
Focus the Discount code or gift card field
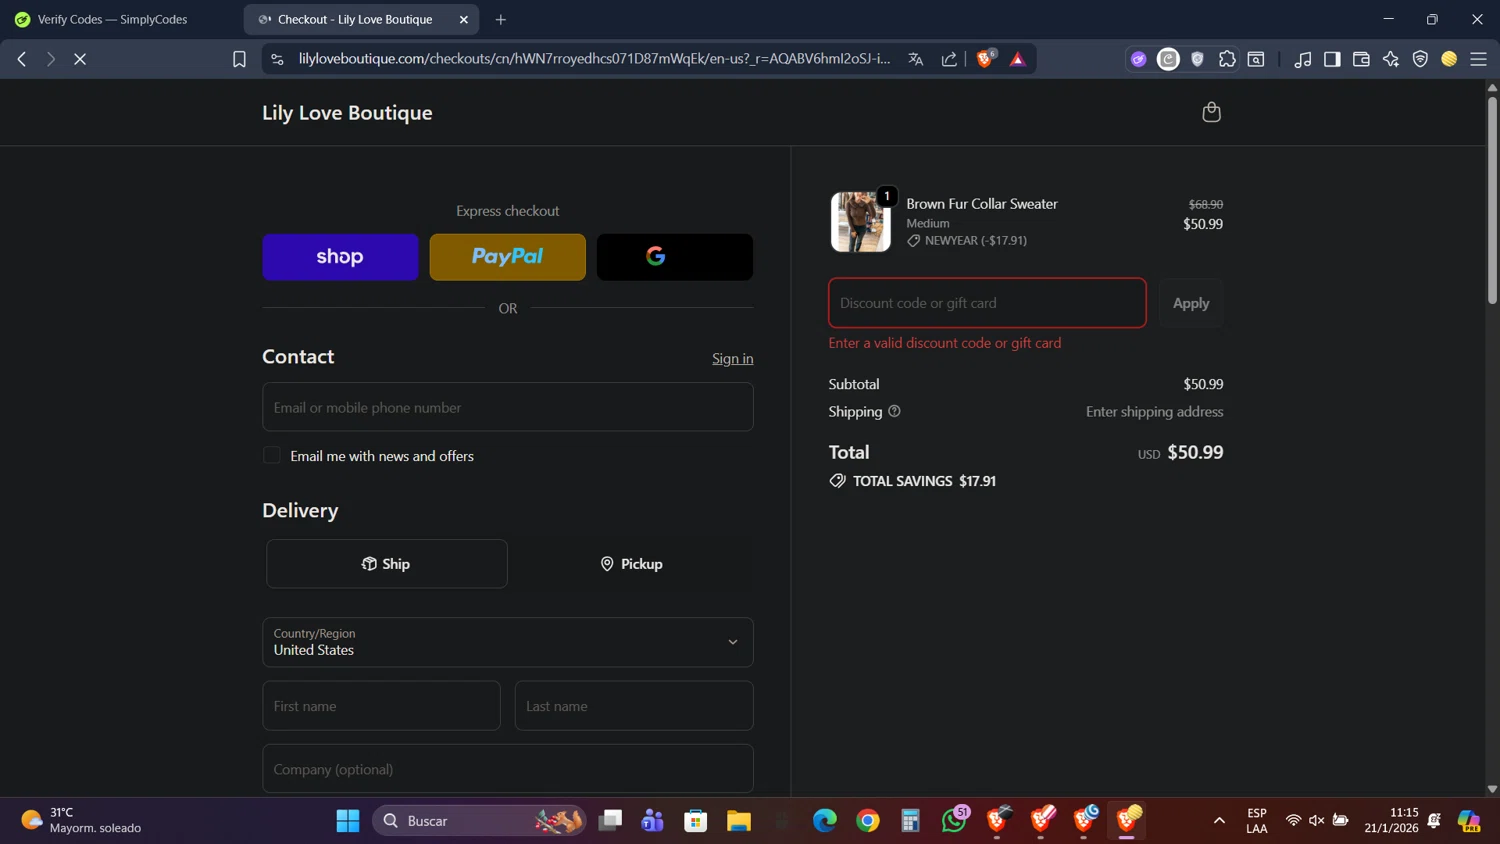tap(987, 303)
